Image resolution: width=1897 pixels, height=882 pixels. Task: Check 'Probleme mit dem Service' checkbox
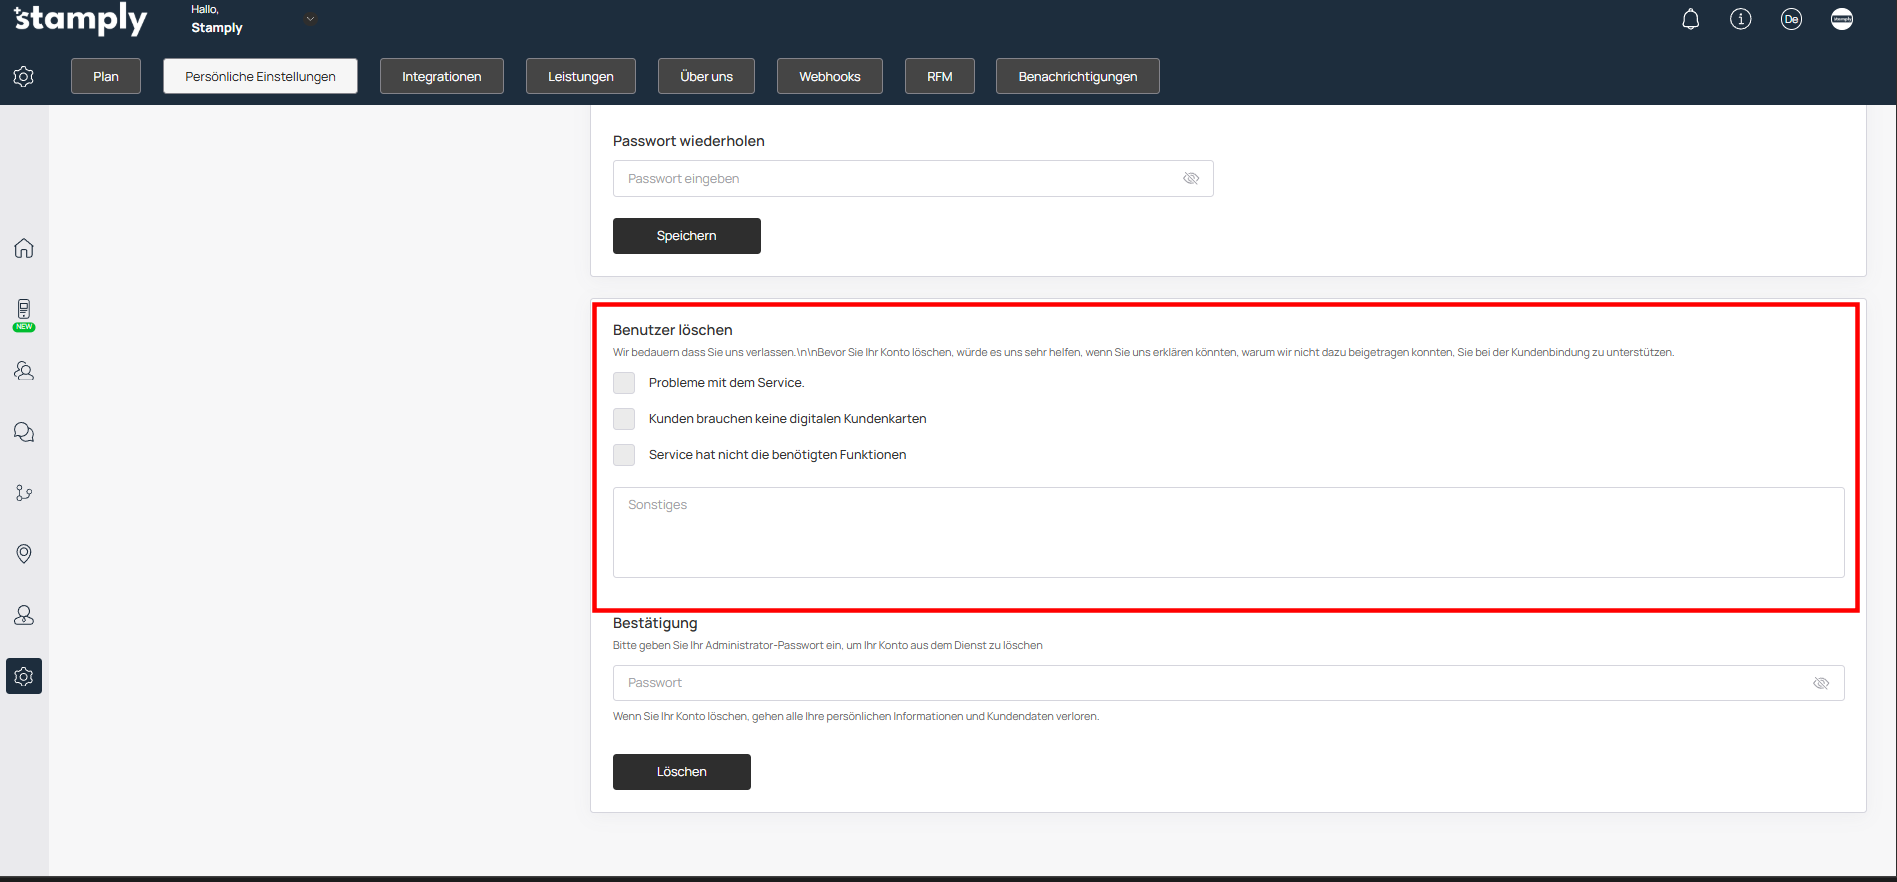pos(624,383)
